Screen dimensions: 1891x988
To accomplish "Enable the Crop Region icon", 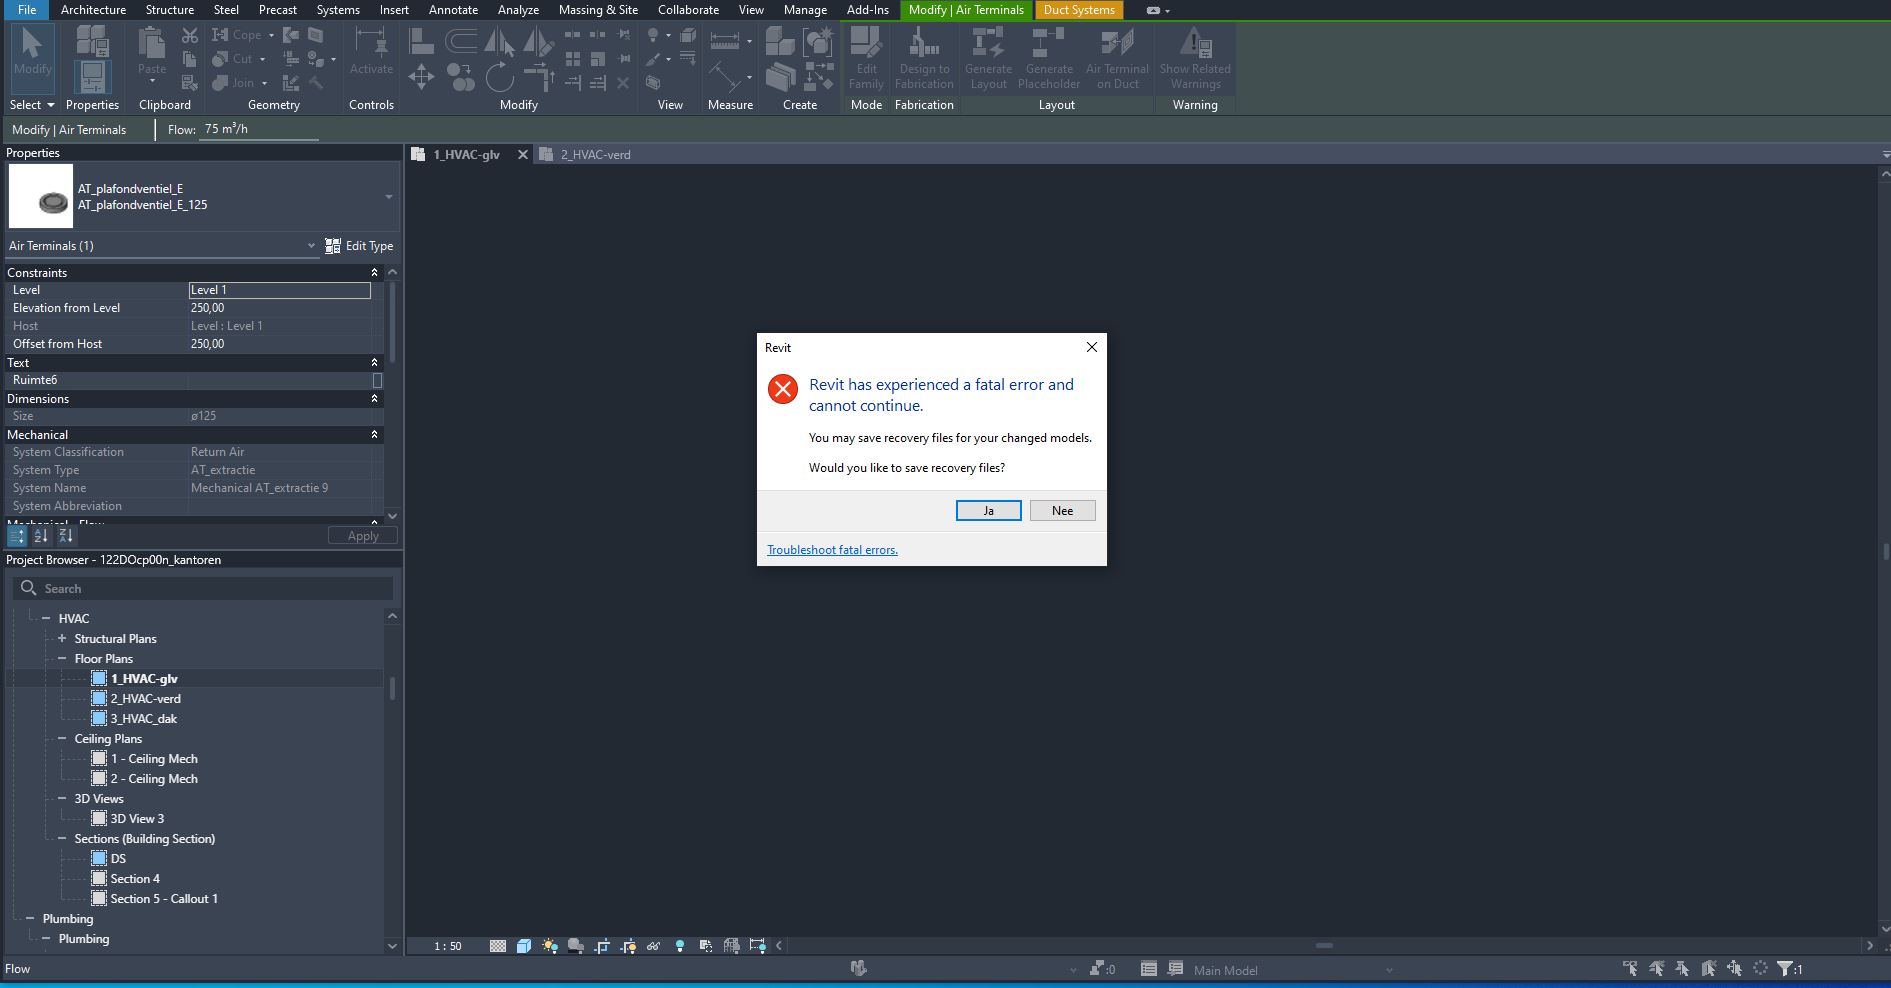I will tap(602, 946).
